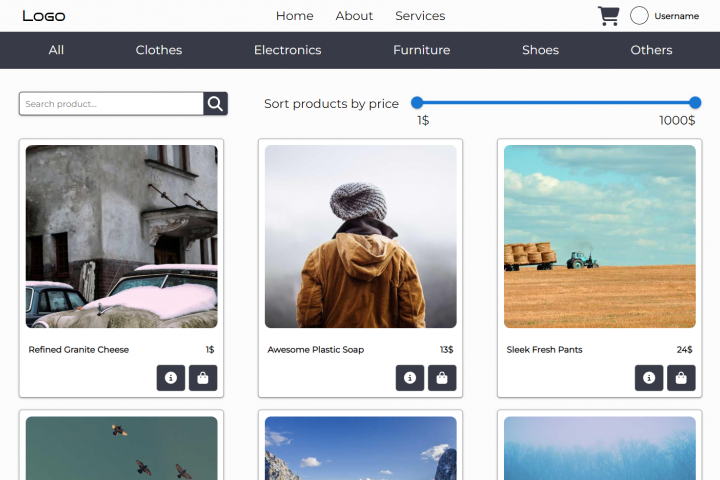Click the middle of price slider track
This screenshot has width=720, height=480.
click(556, 102)
